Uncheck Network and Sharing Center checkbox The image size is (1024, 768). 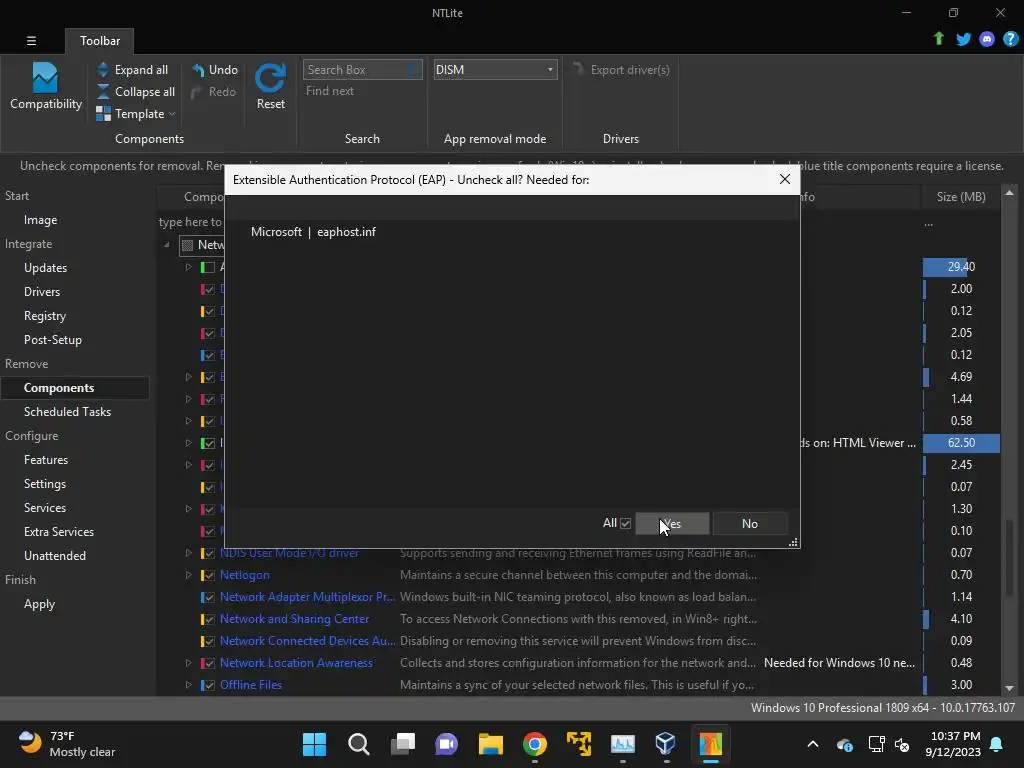(x=208, y=619)
